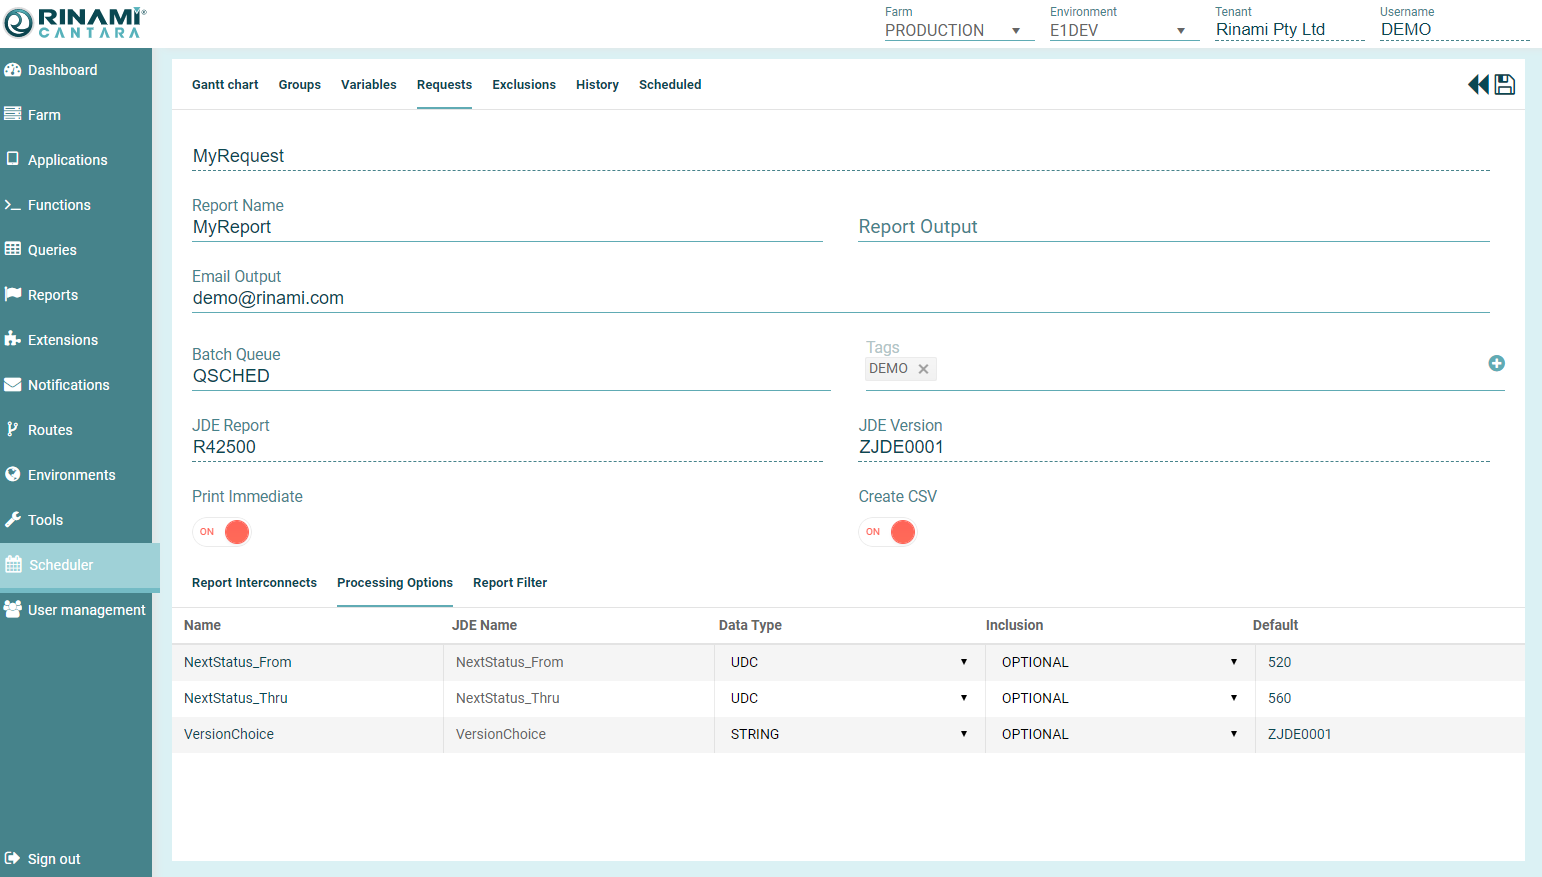Switch to the Report Filter tab
The height and width of the screenshot is (877, 1542).
point(510,583)
